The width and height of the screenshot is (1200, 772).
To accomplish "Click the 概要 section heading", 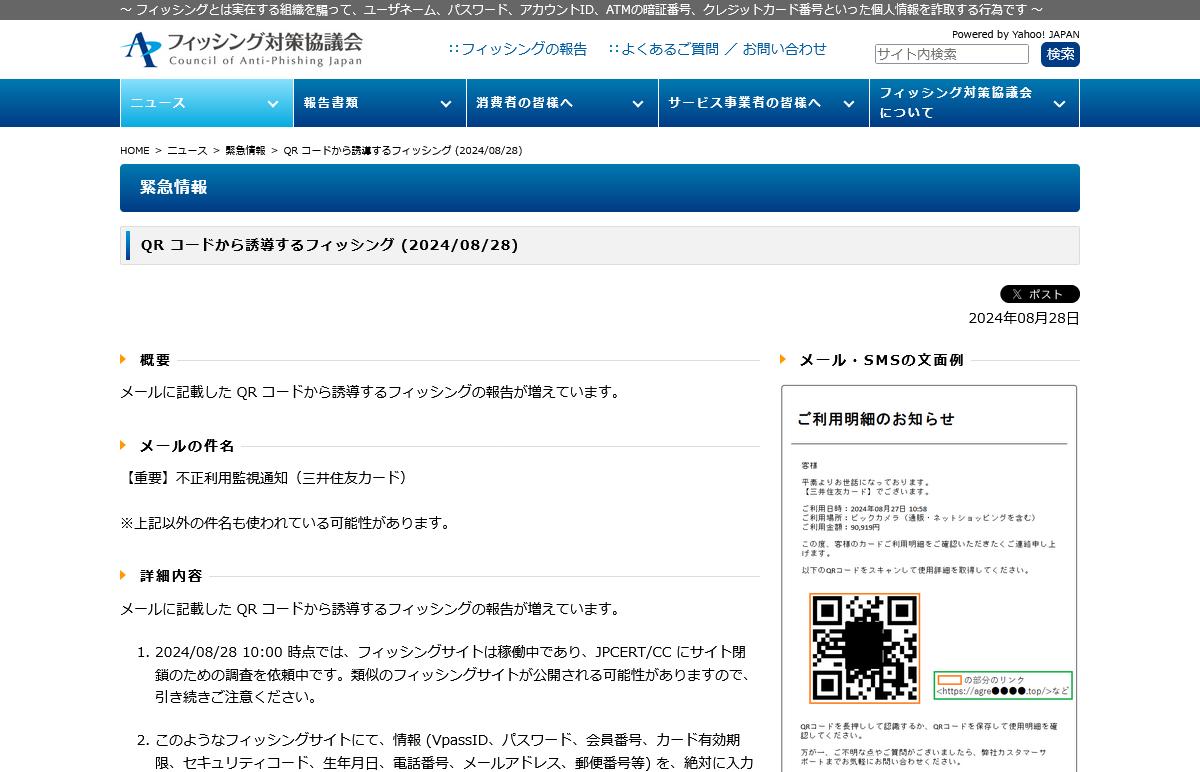I will point(155,360).
